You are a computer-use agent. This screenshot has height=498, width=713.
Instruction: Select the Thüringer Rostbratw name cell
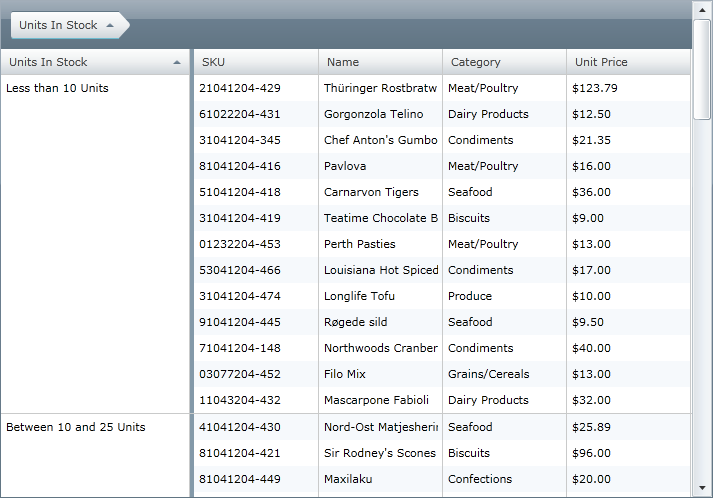pos(380,88)
